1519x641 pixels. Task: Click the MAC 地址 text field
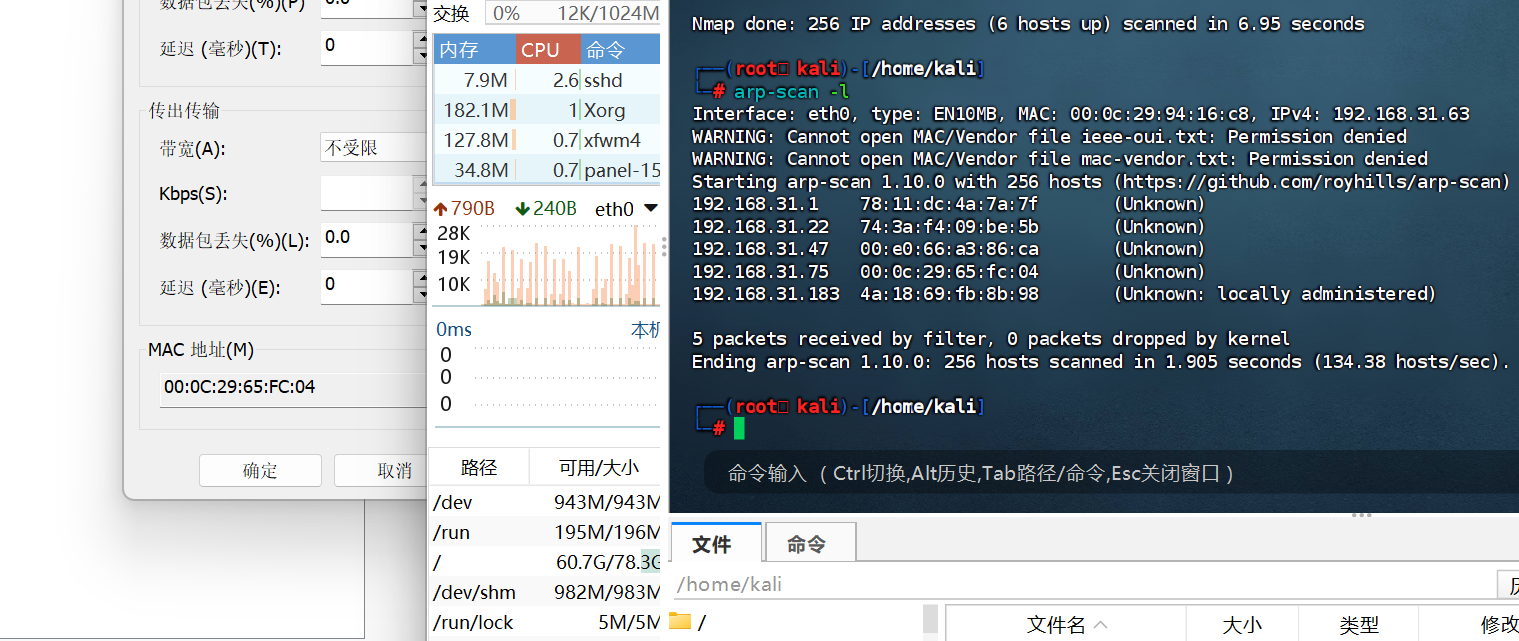[292, 387]
